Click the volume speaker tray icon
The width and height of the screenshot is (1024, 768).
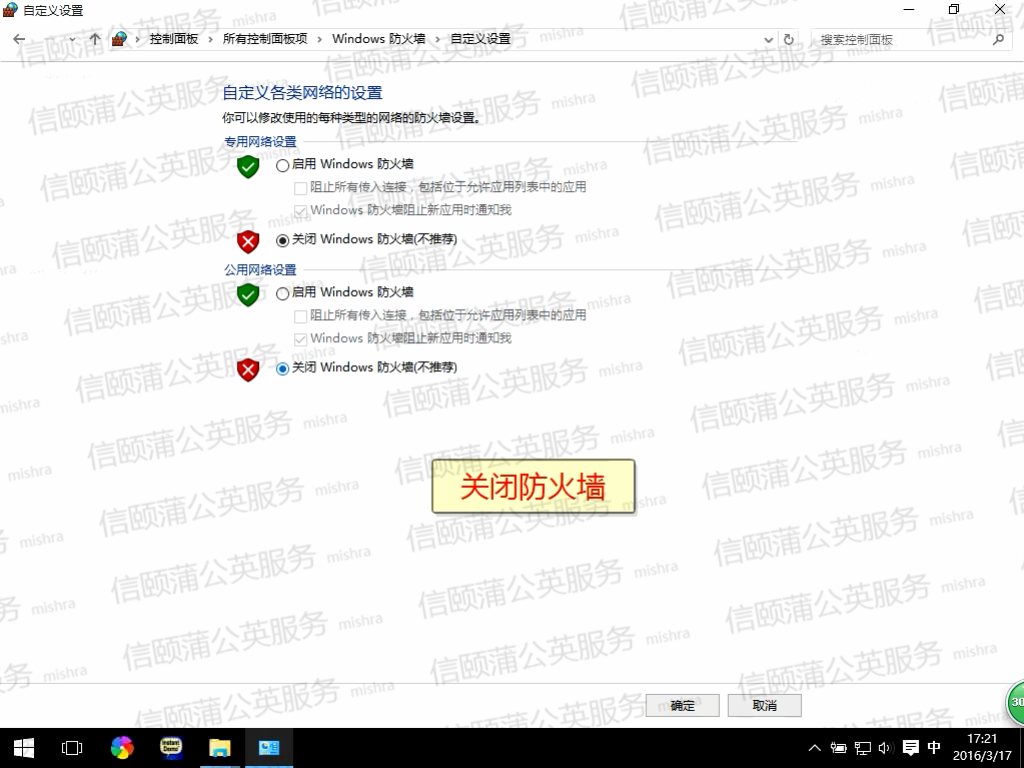coord(884,747)
